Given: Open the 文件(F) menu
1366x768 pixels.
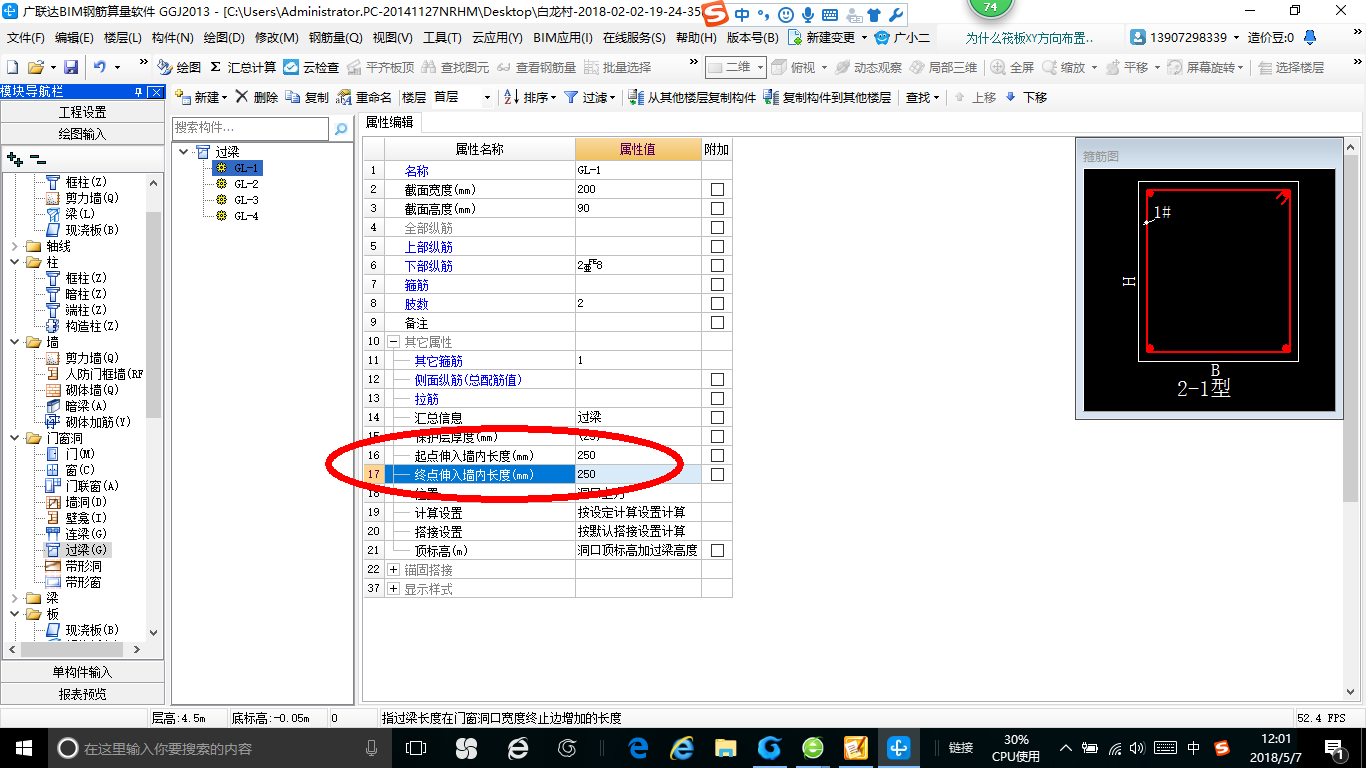Looking at the screenshot, I should pyautogui.click(x=26, y=38).
